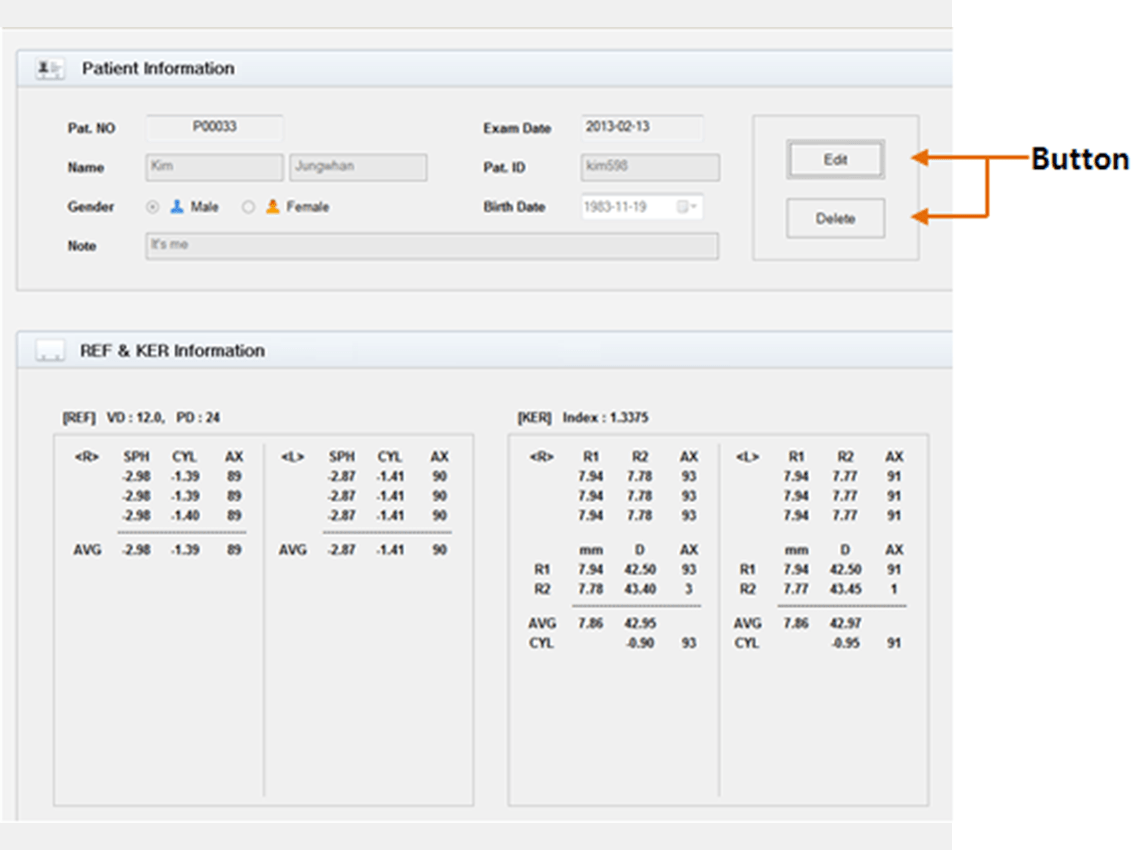The height and width of the screenshot is (850, 1140).
Task: Click the Edit button
Action: pos(835,159)
